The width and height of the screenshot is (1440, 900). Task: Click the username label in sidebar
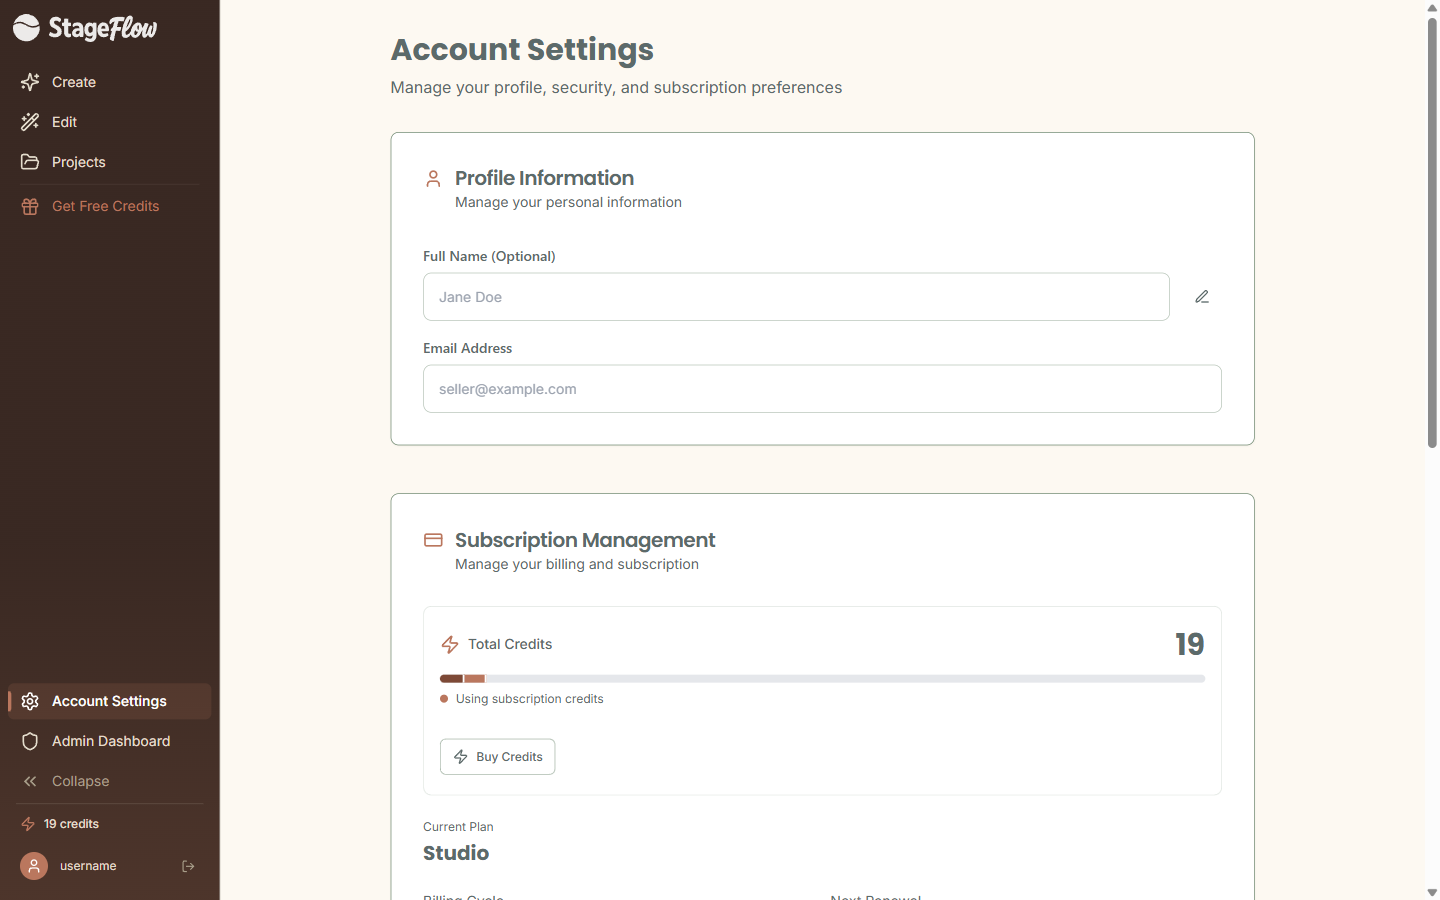(x=88, y=866)
